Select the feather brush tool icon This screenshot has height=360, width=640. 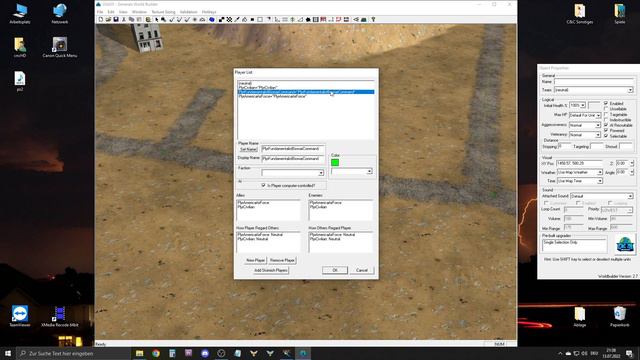pos(237,19)
